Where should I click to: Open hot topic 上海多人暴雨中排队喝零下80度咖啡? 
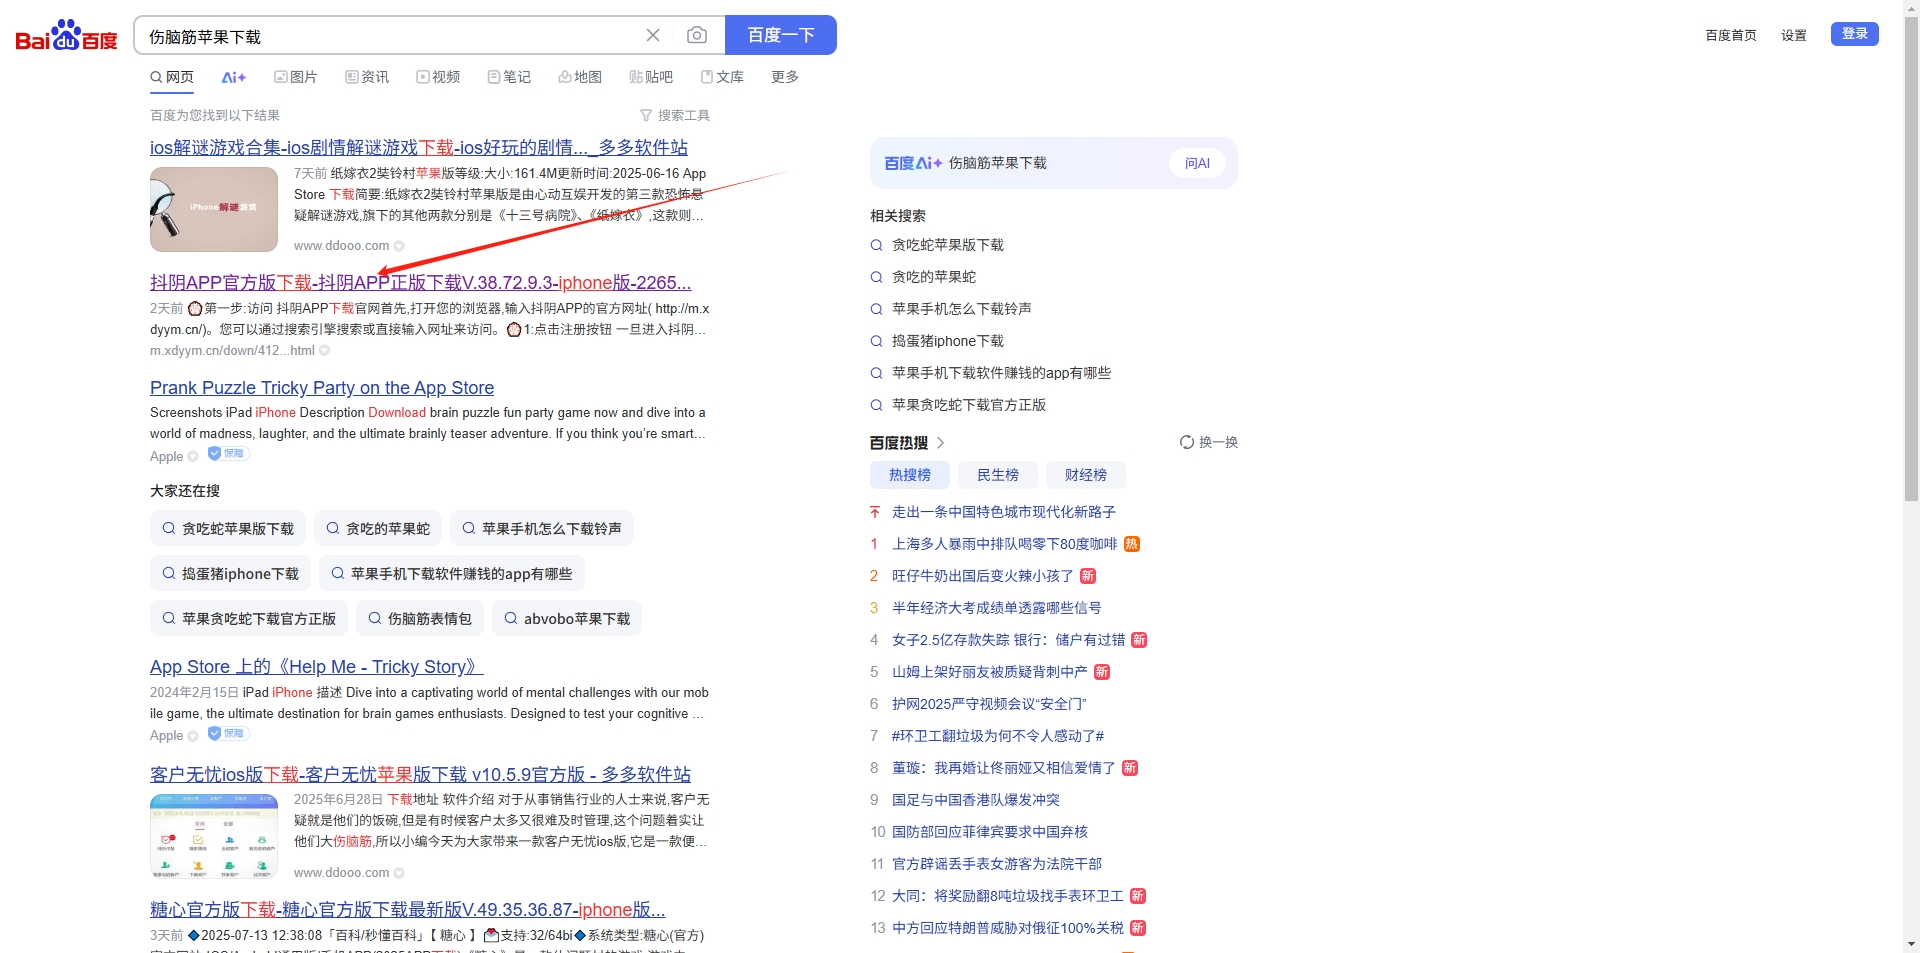click(1005, 544)
